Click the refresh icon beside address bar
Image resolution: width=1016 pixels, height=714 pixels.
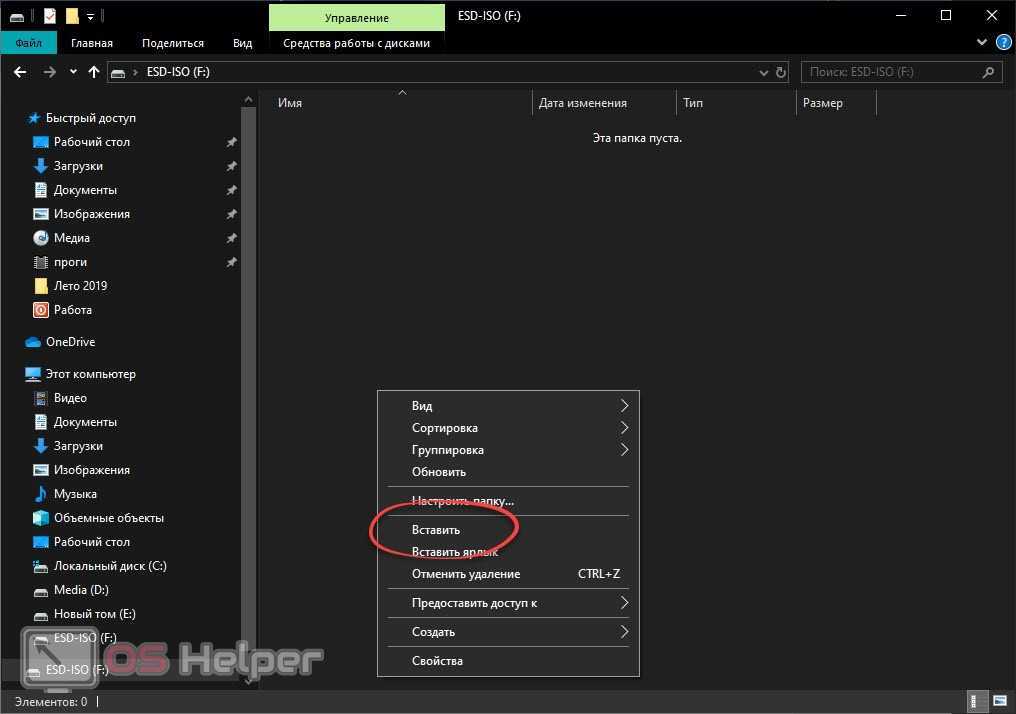[x=781, y=72]
